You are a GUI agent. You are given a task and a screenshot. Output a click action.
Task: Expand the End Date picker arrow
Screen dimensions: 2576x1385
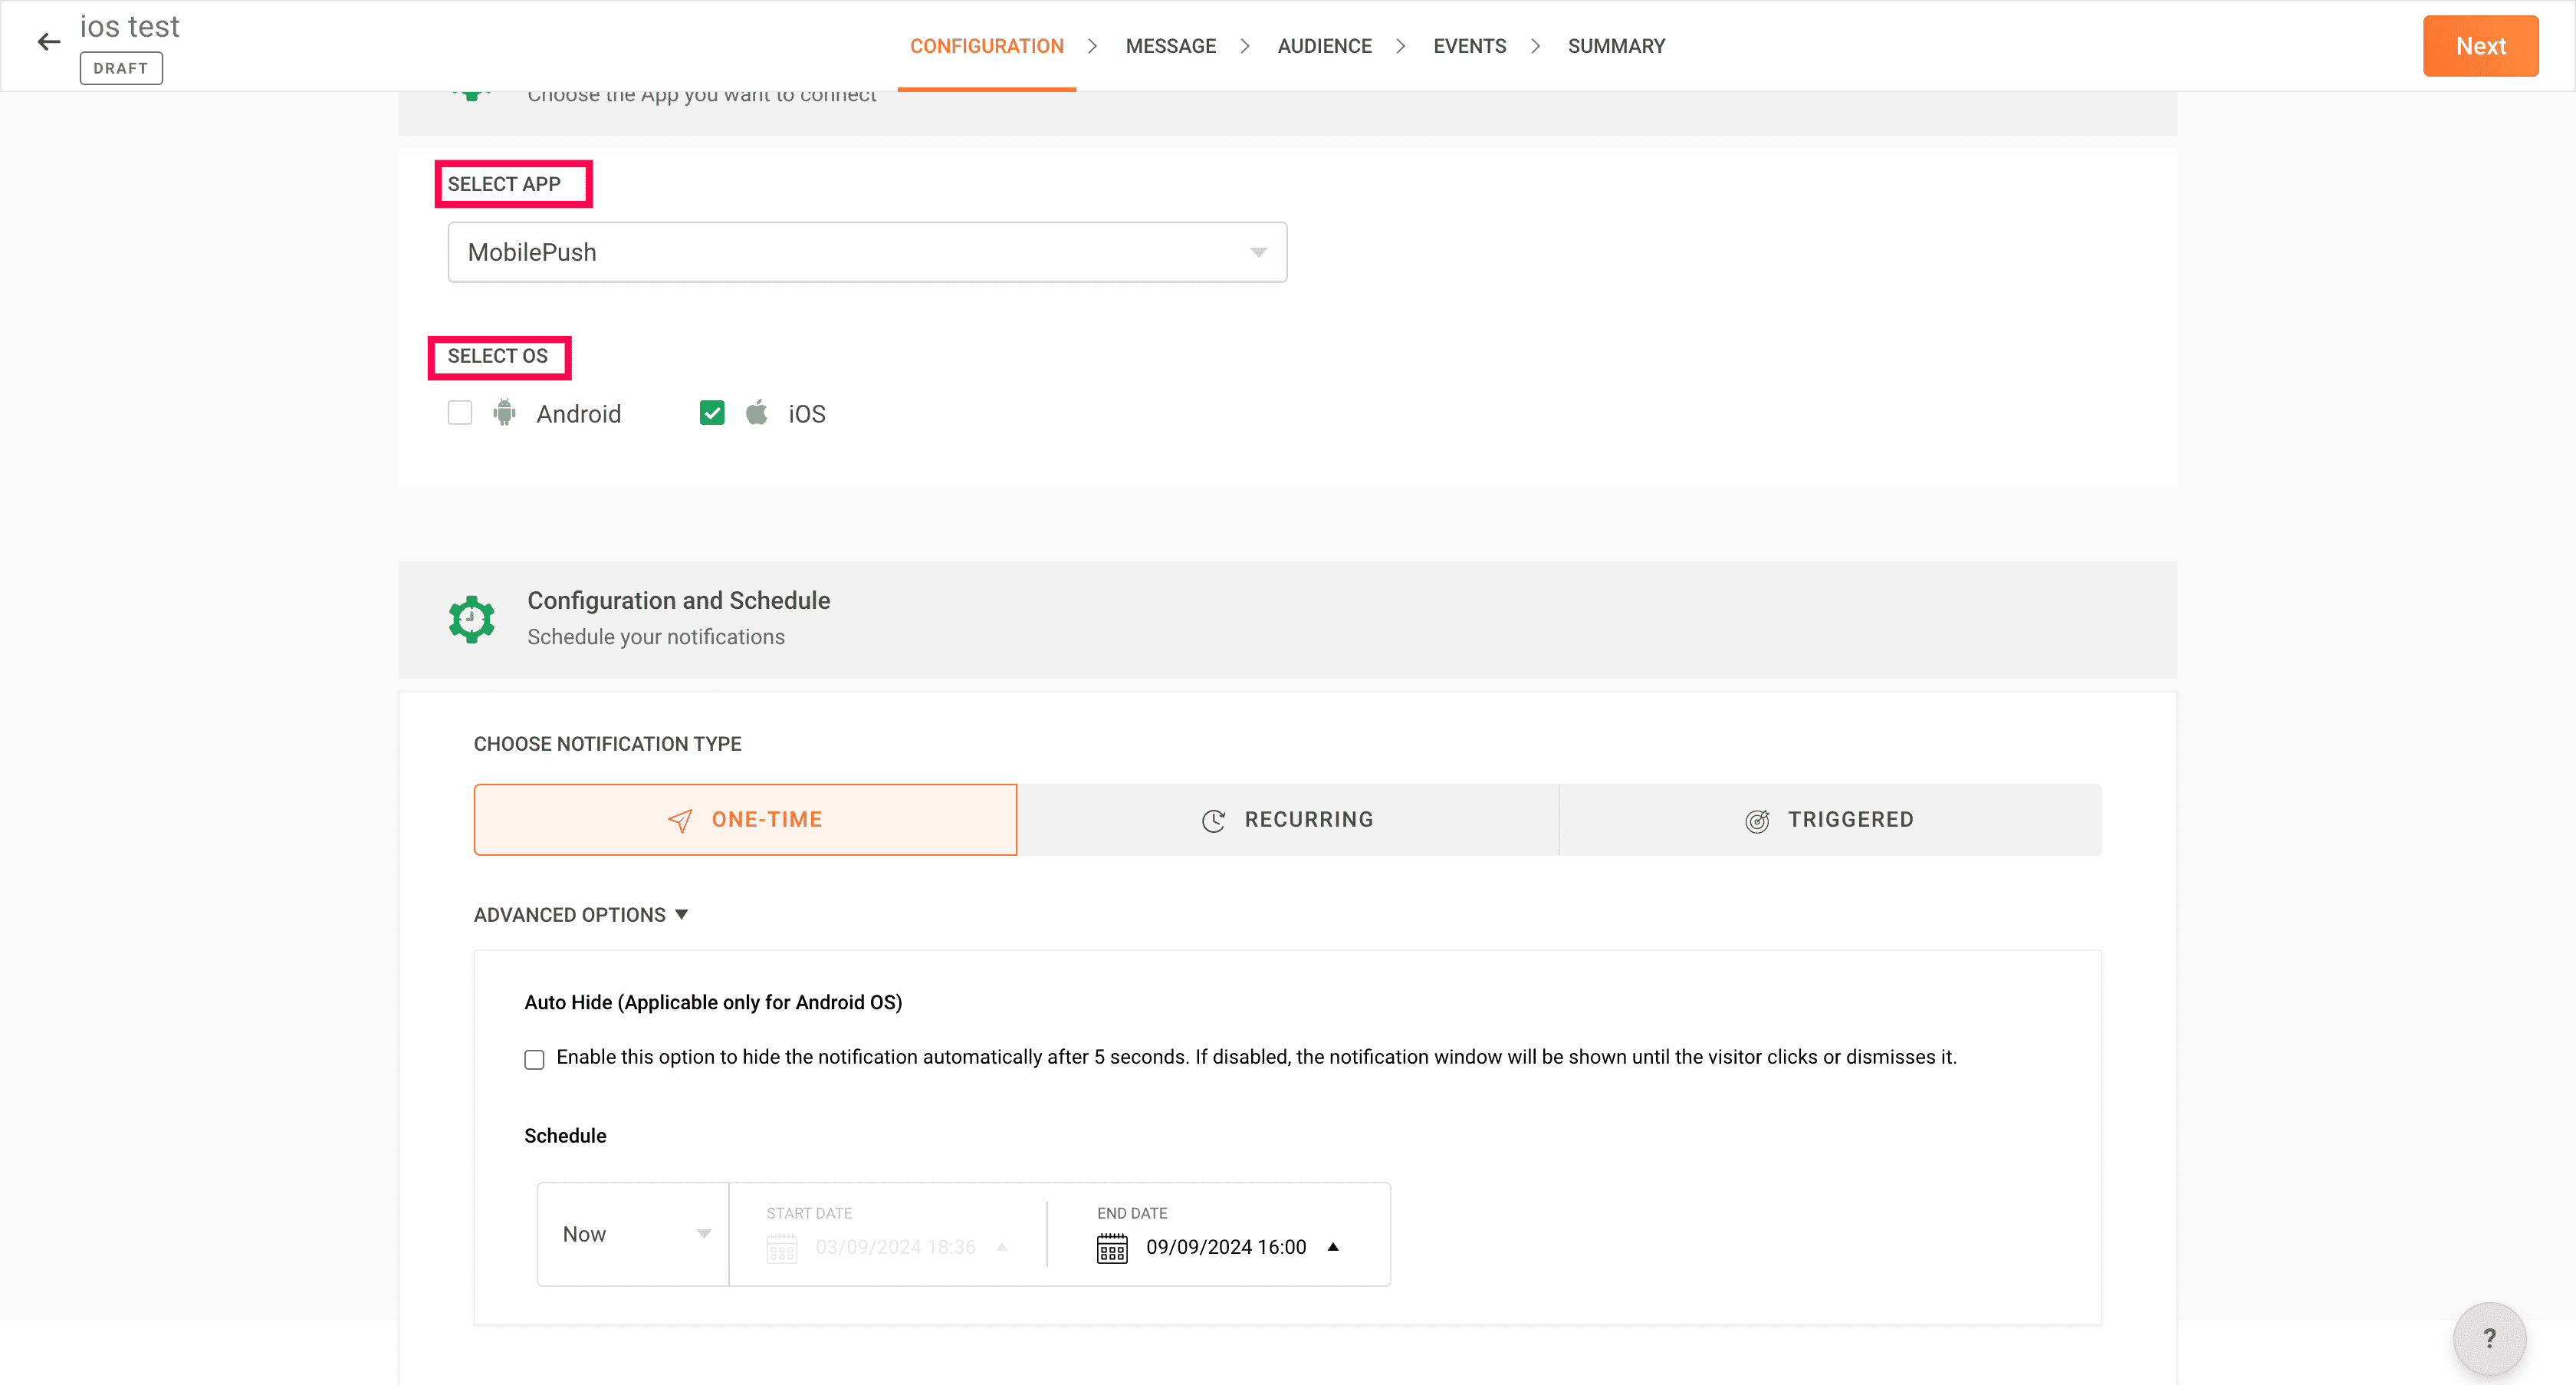[x=1333, y=1247]
